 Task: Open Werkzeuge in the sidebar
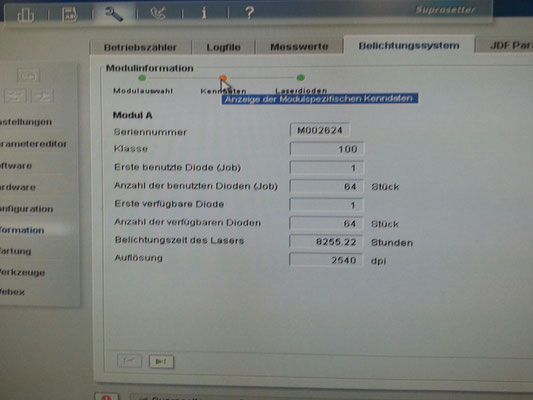(x=23, y=272)
